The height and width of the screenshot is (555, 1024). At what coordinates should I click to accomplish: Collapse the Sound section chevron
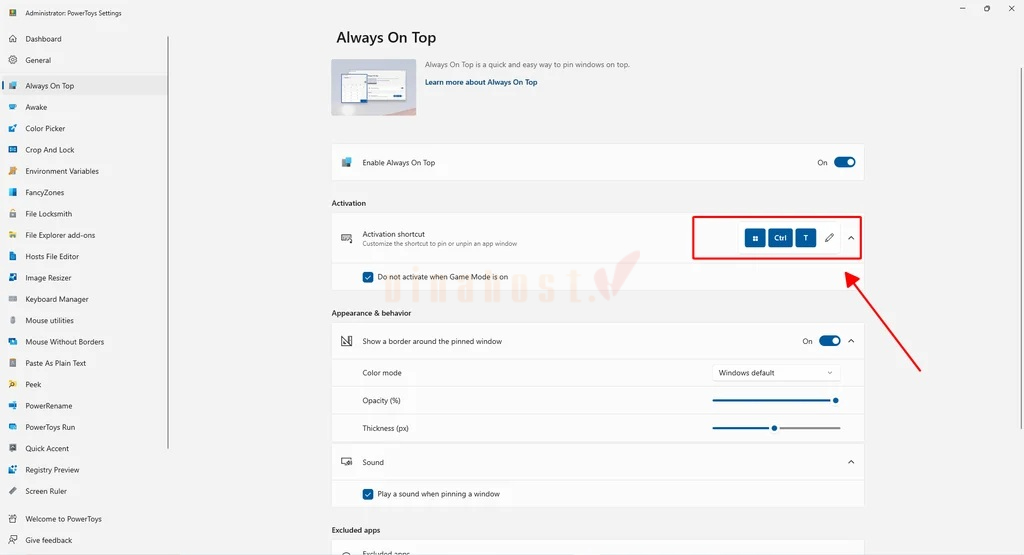tap(851, 462)
